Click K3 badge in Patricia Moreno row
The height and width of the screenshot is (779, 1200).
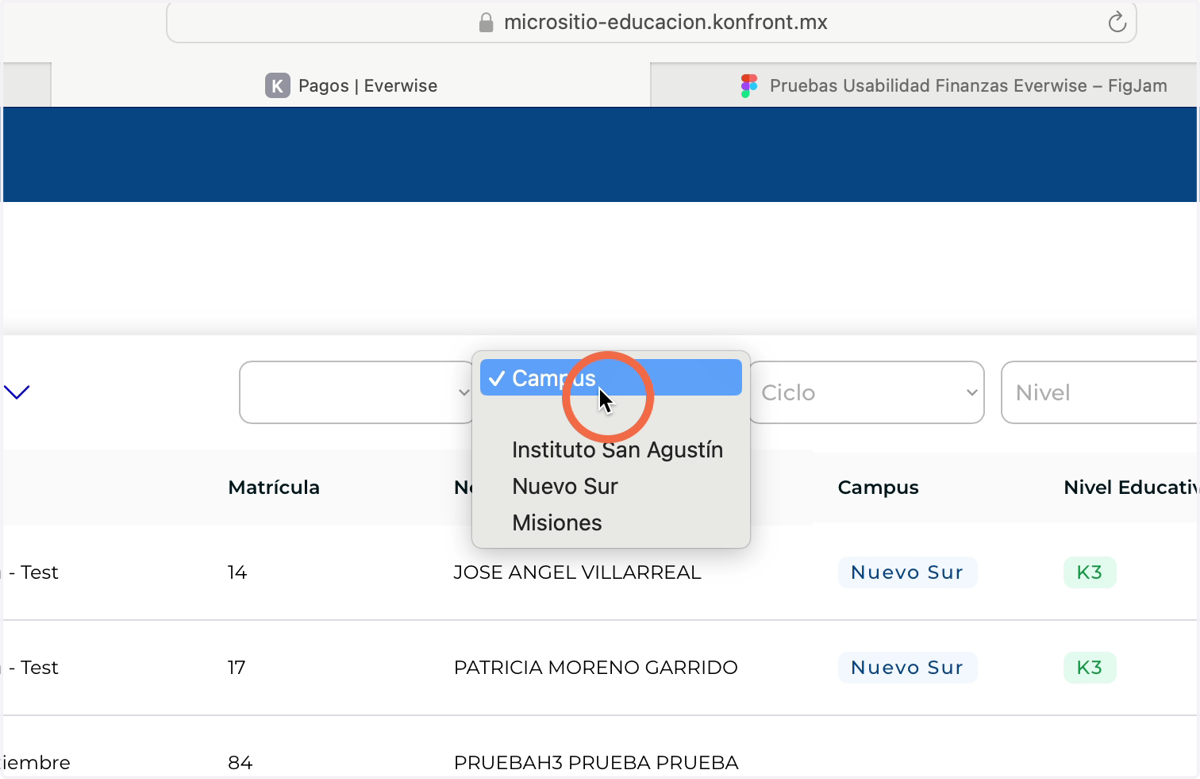1089,667
